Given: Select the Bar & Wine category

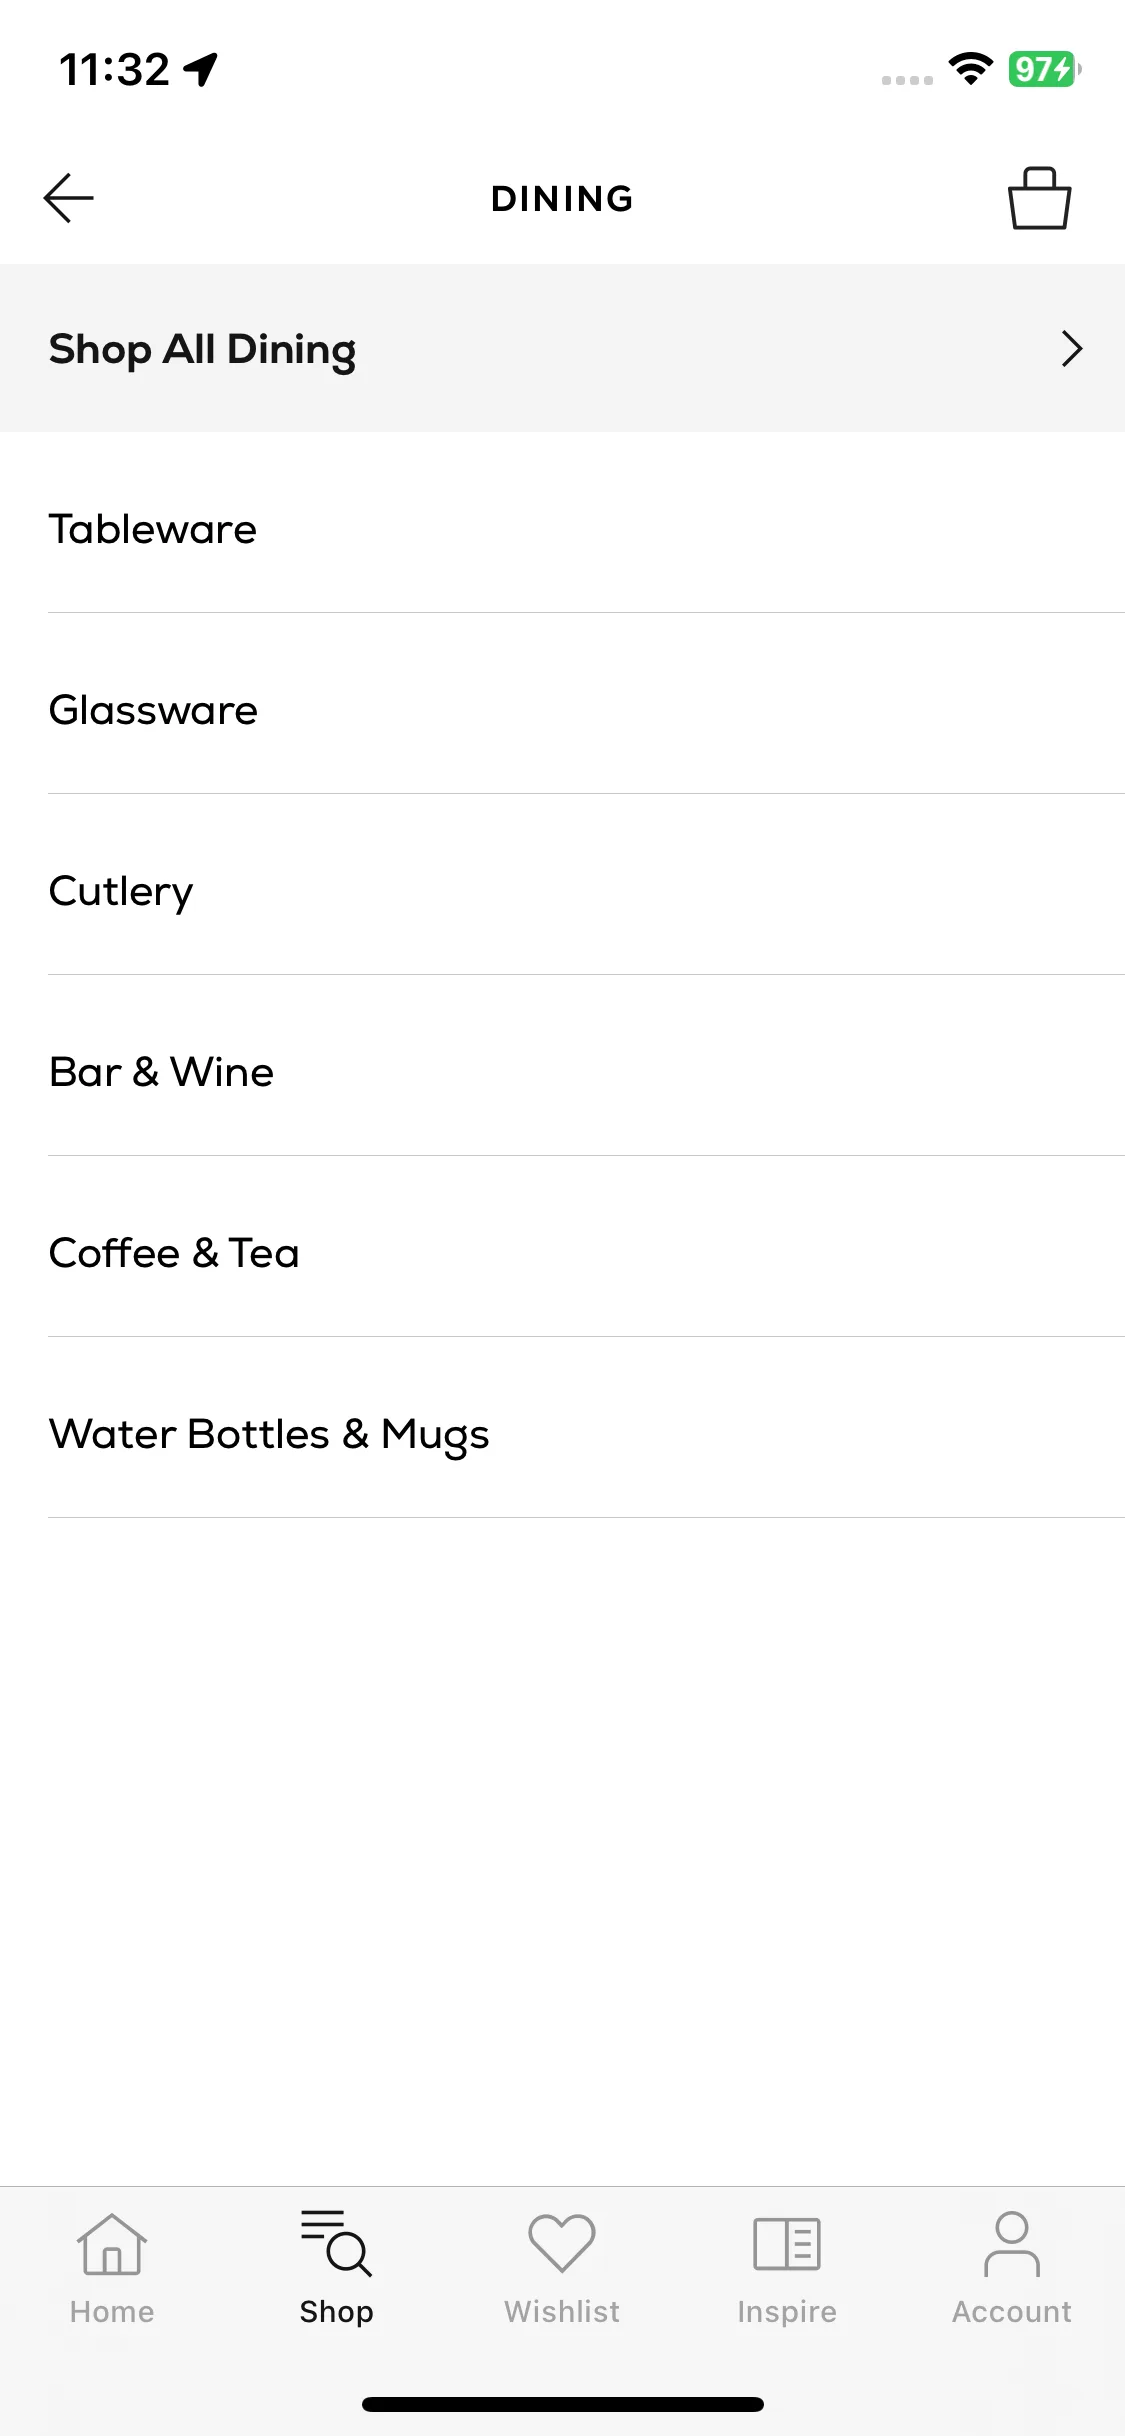Looking at the screenshot, I should [562, 1072].
